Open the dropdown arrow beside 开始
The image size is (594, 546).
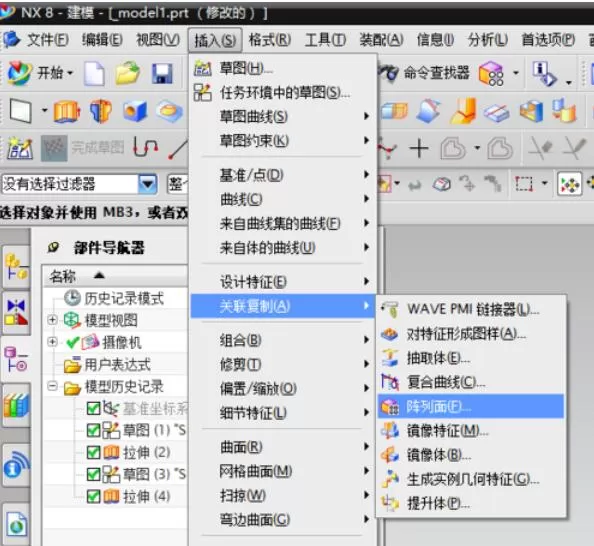pos(70,72)
